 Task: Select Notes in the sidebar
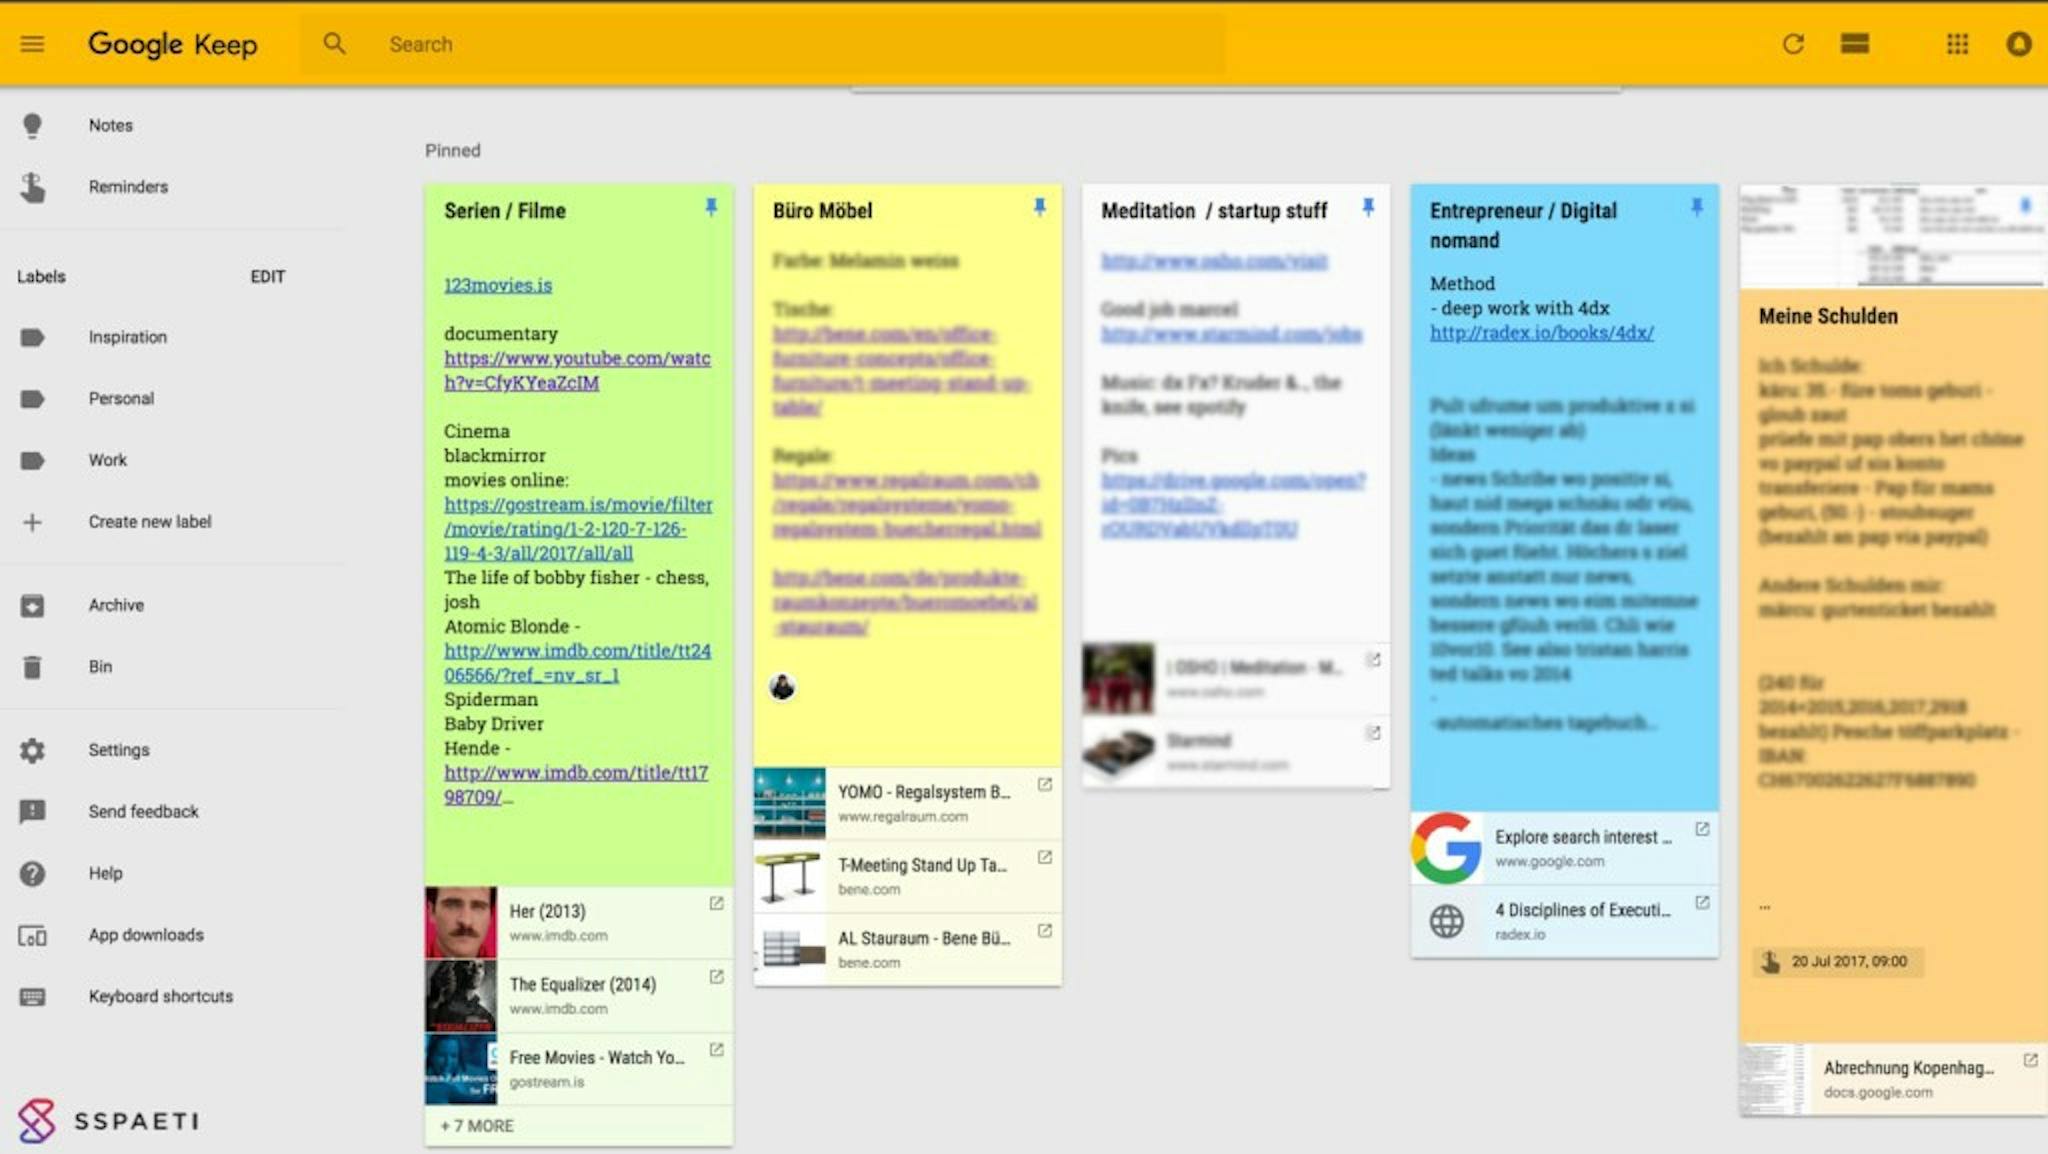[110, 126]
